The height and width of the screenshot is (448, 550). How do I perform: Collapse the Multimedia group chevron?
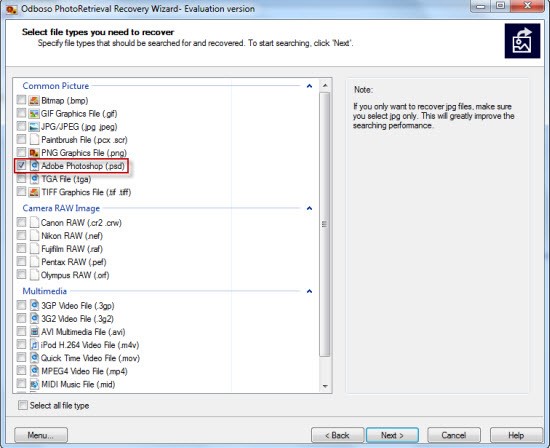tap(309, 291)
